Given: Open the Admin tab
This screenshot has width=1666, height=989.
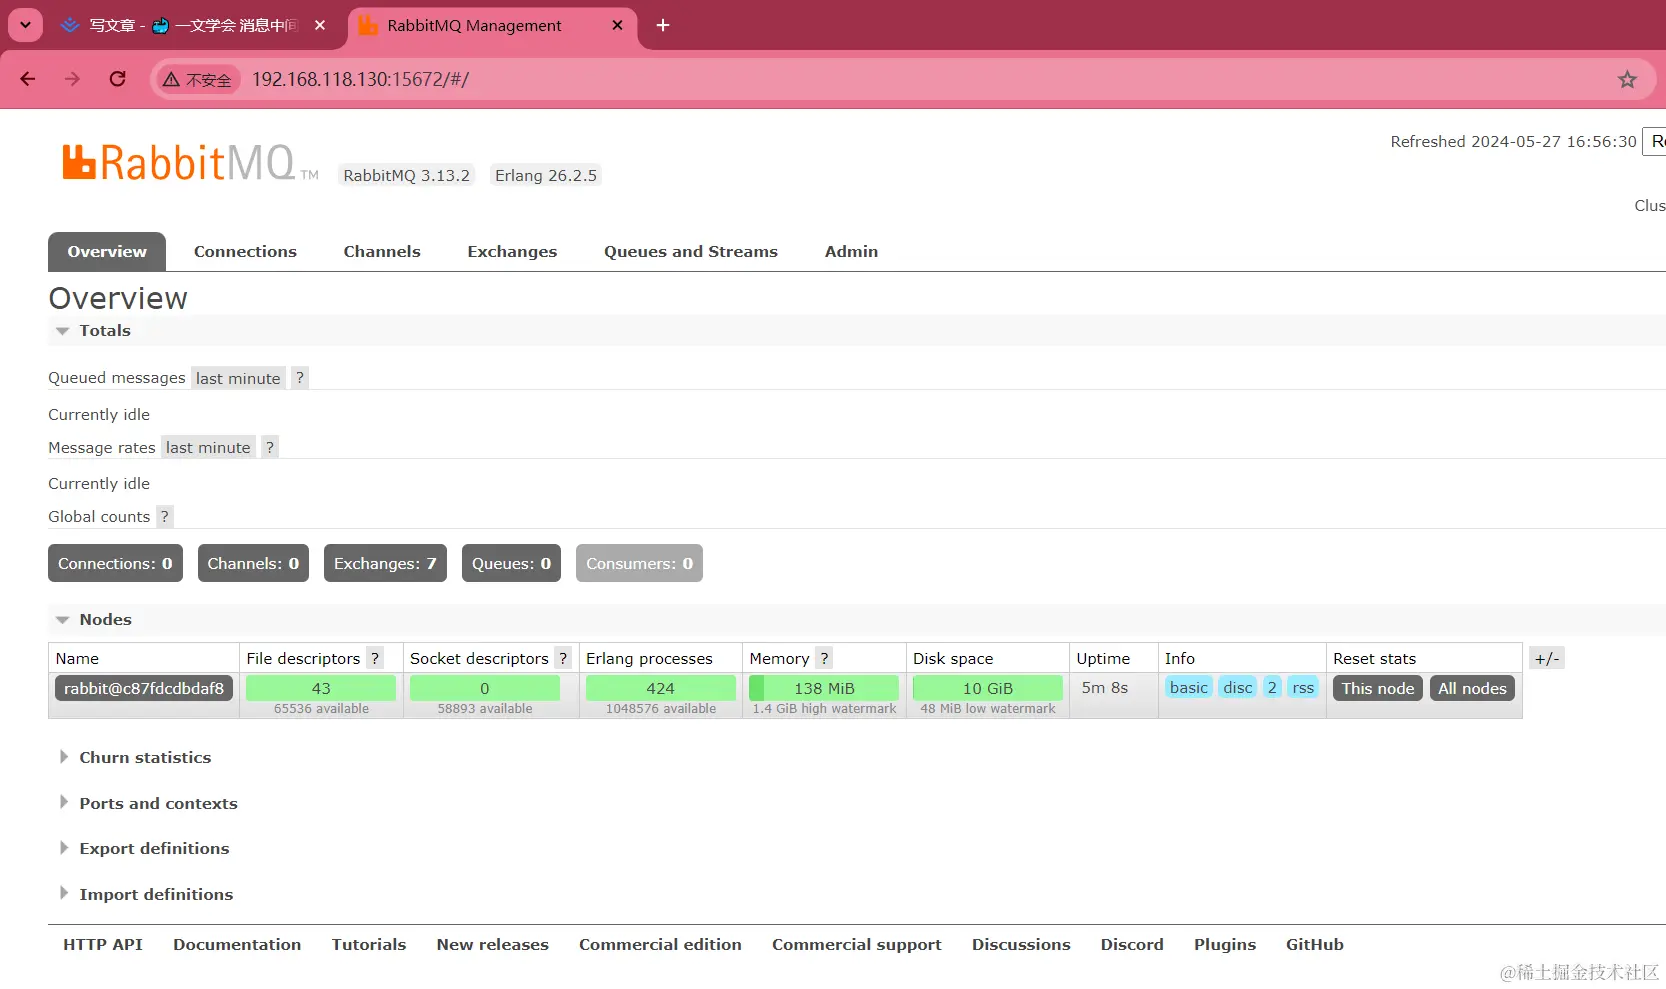Looking at the screenshot, I should tap(851, 252).
